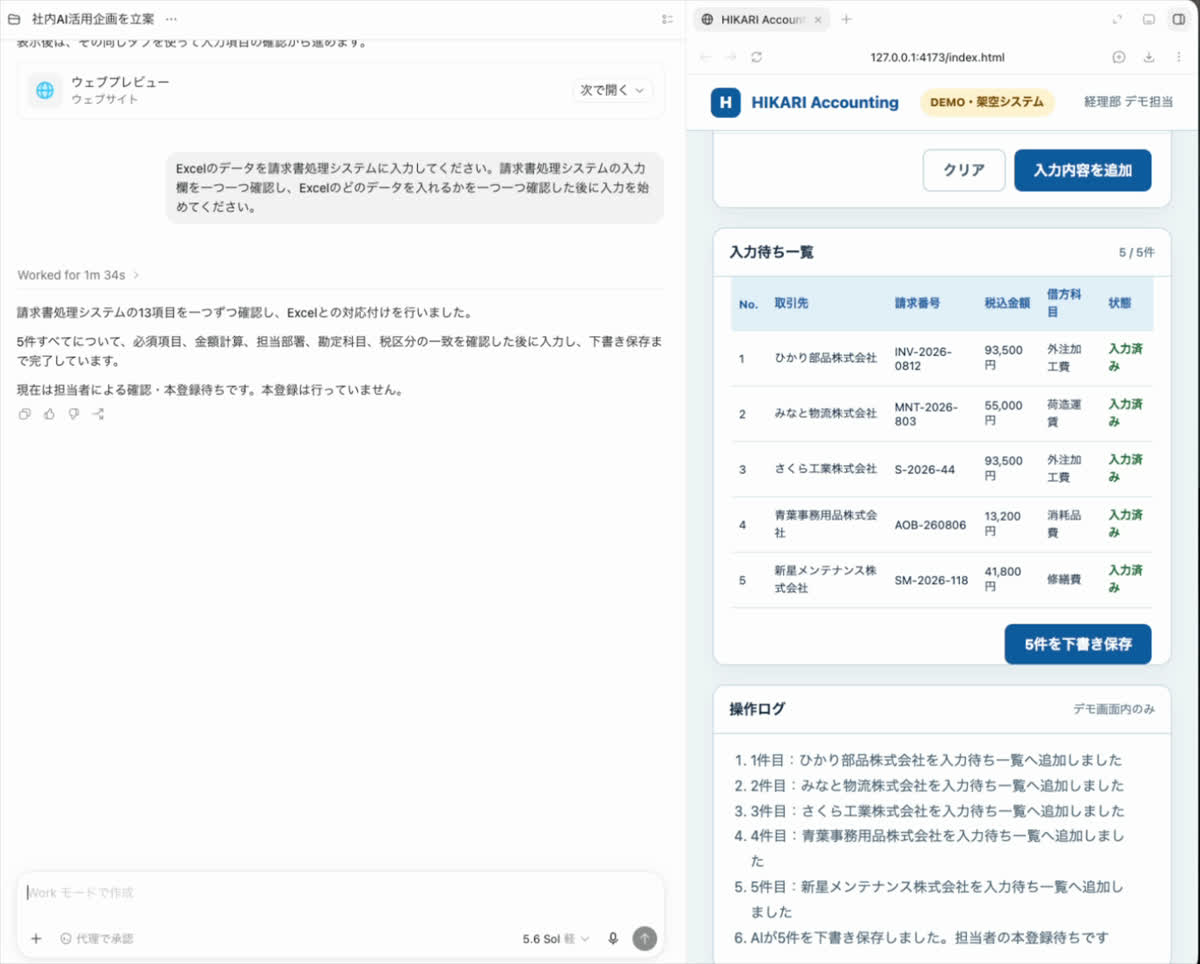Click invoice number AOB-260806

[930, 525]
